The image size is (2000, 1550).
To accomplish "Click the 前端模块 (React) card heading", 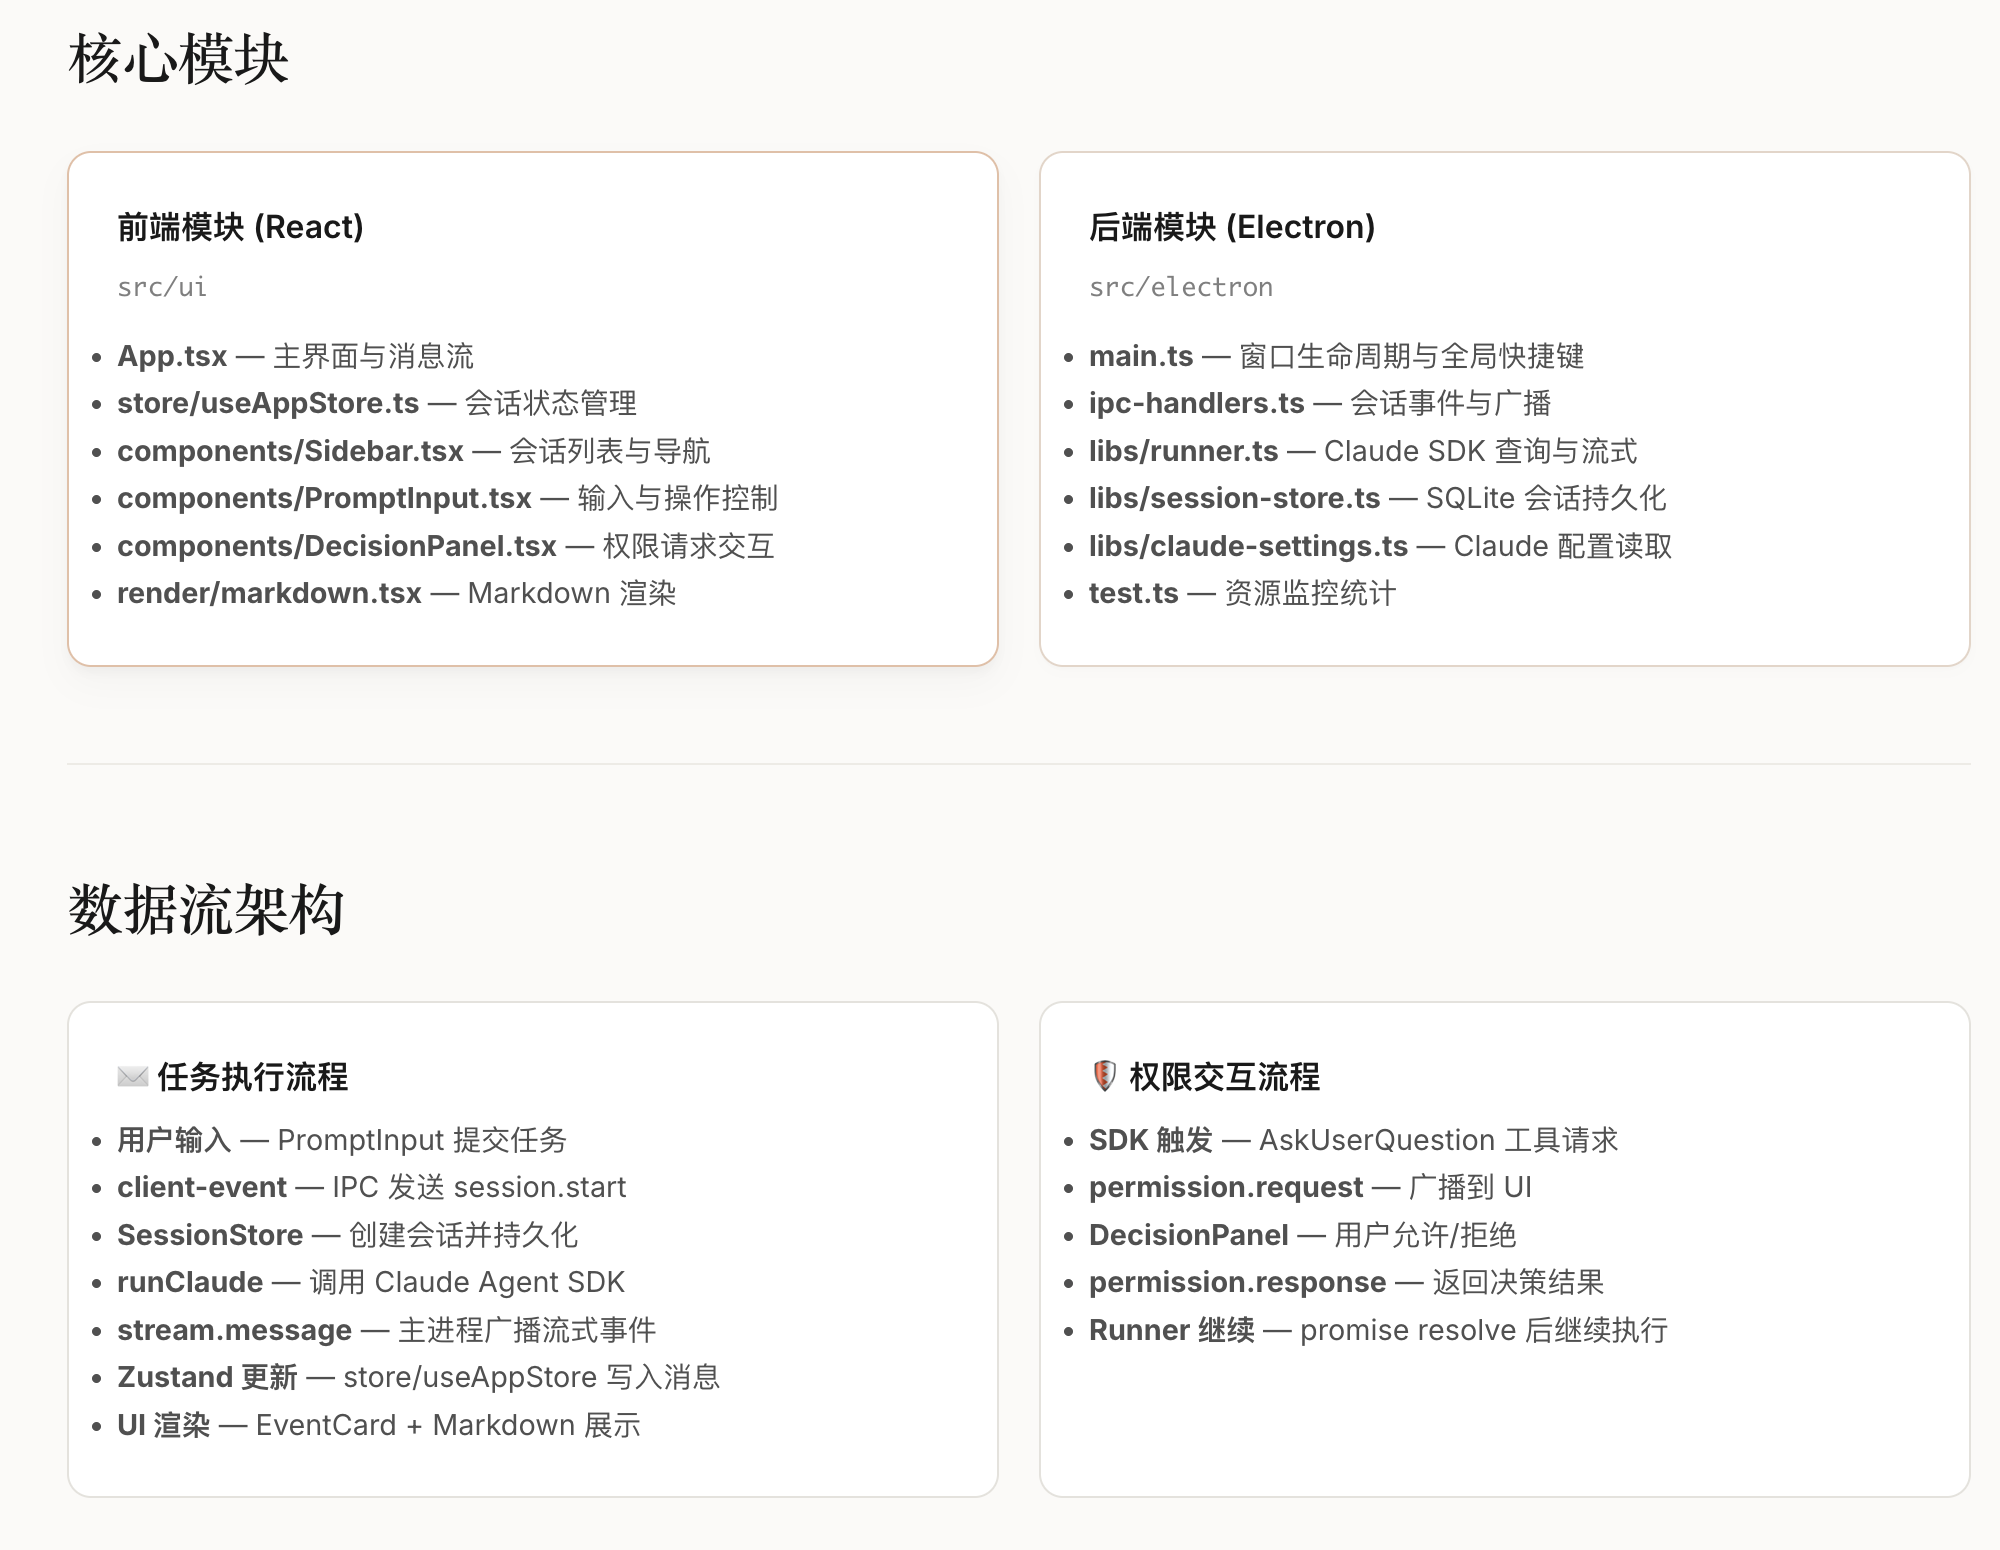I will pos(240,227).
